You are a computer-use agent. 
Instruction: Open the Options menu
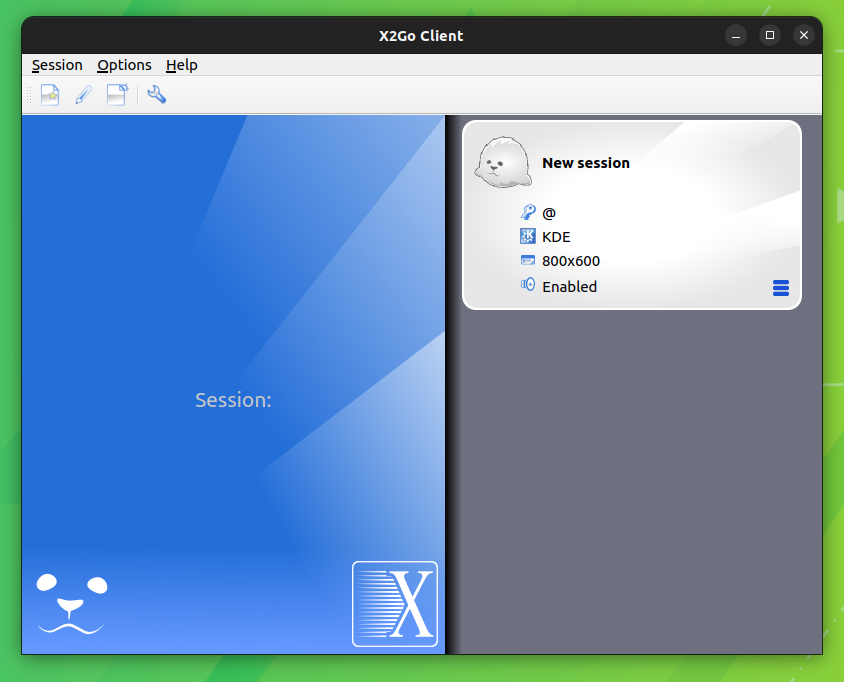124,65
